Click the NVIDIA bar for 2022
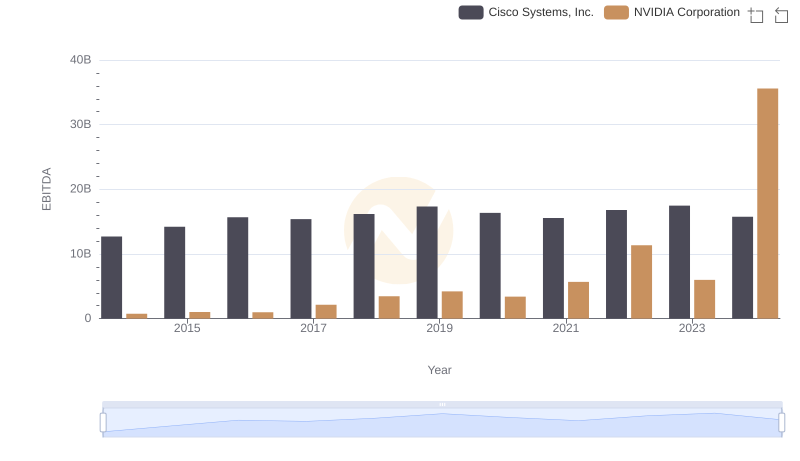 641,281
